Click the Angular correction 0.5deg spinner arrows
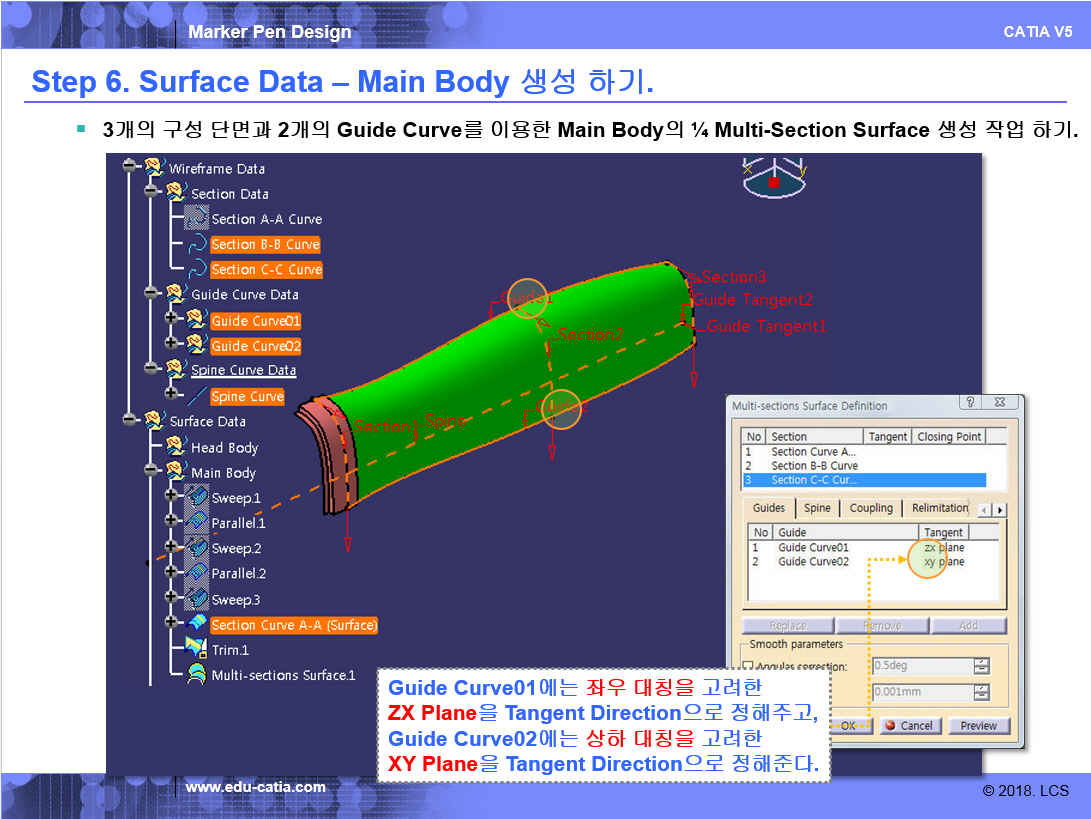 980,666
